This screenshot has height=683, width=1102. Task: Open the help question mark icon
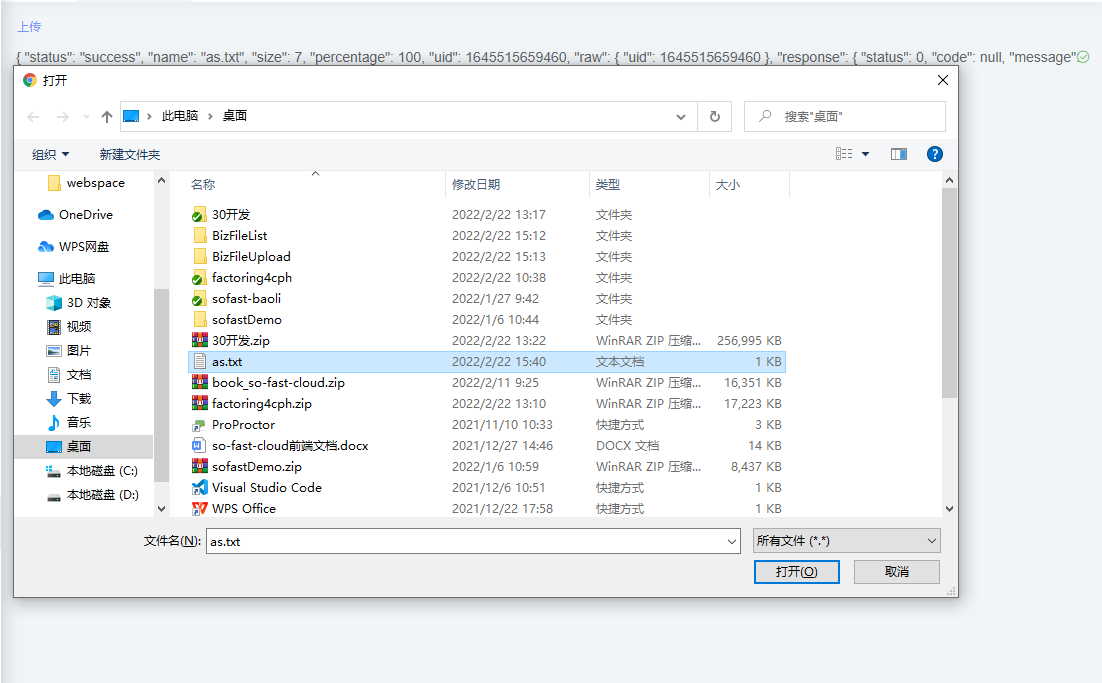pos(934,154)
